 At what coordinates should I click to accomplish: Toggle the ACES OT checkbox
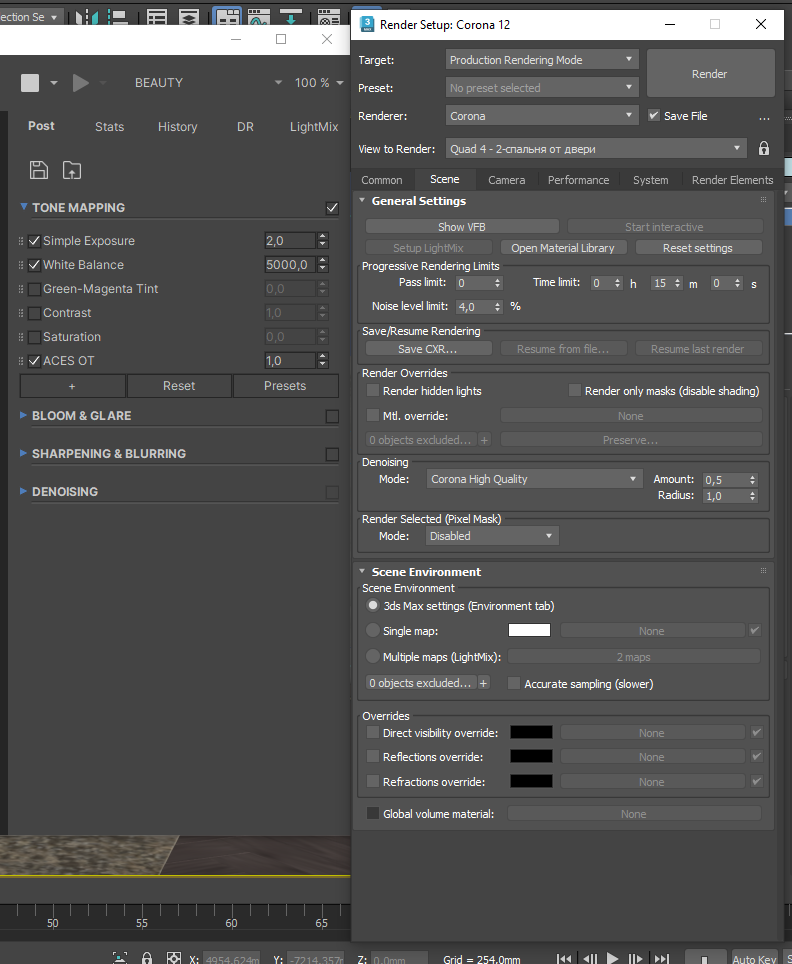(x=34, y=361)
